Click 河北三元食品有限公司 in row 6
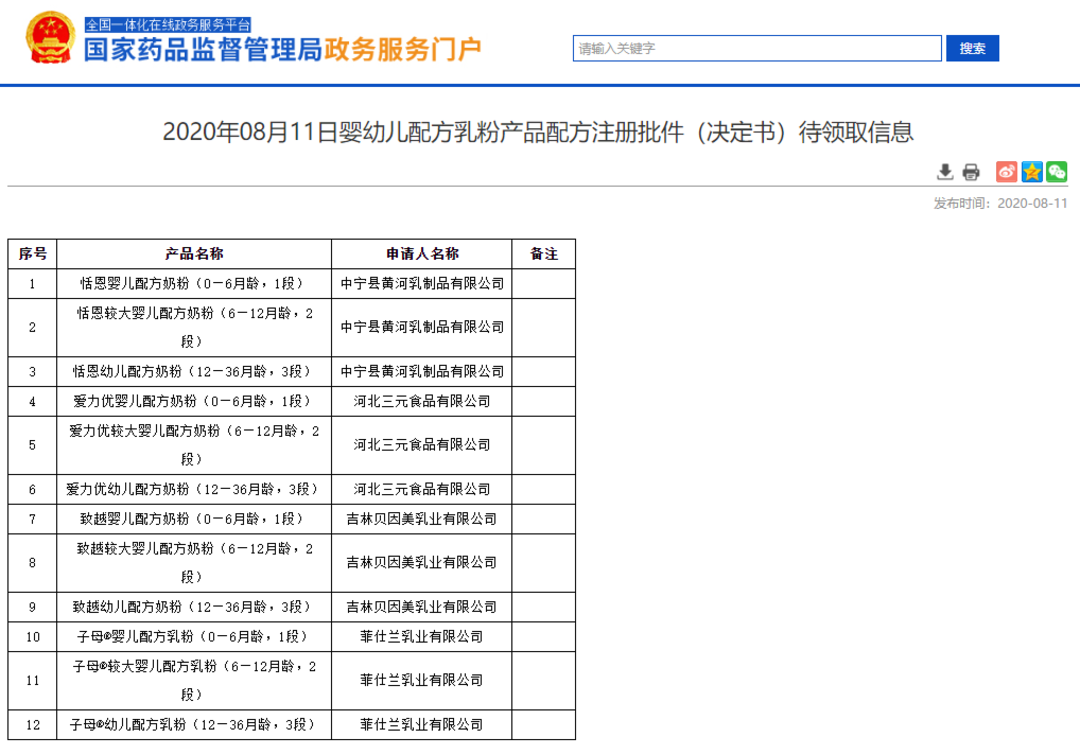Screen dimensions: 1080x755 [x=422, y=490]
